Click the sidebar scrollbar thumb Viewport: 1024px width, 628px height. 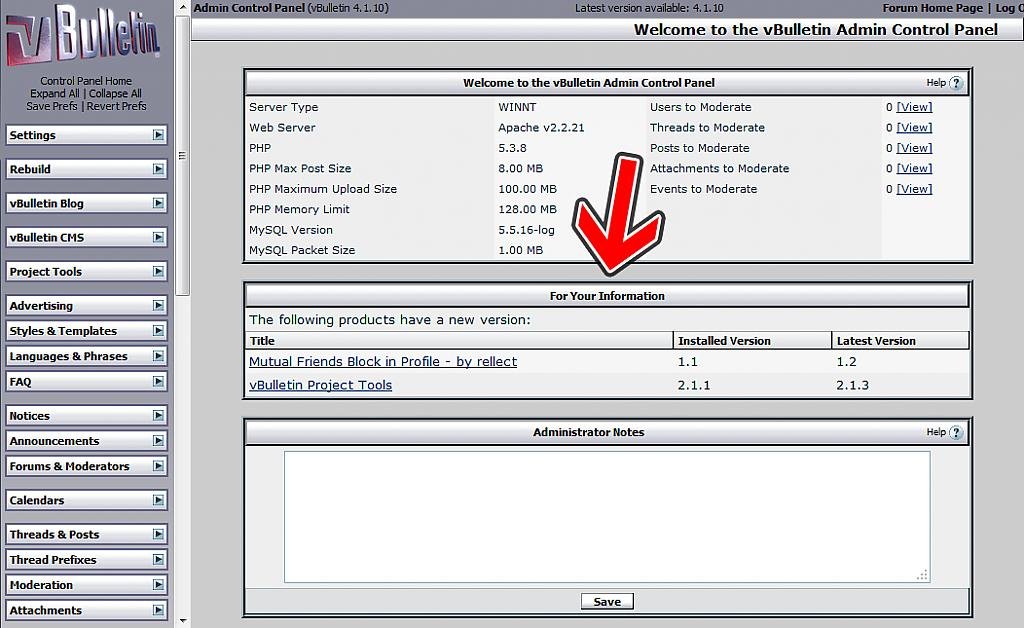click(x=183, y=155)
